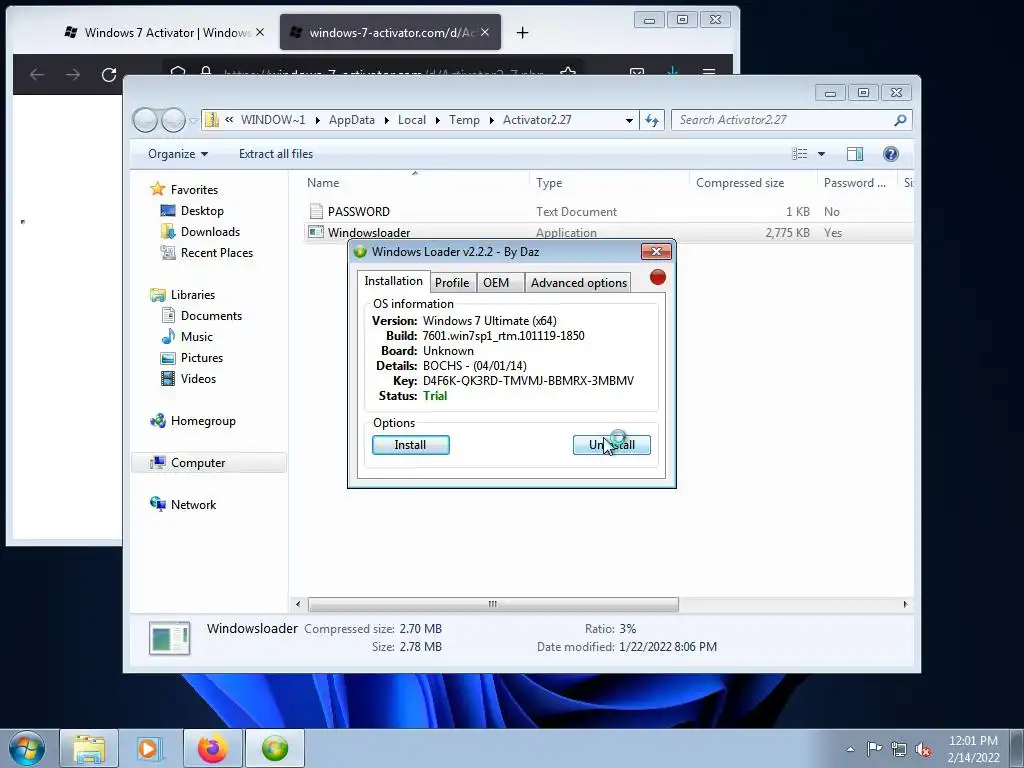Open the recent pages dropdown in Explorer

193,121
